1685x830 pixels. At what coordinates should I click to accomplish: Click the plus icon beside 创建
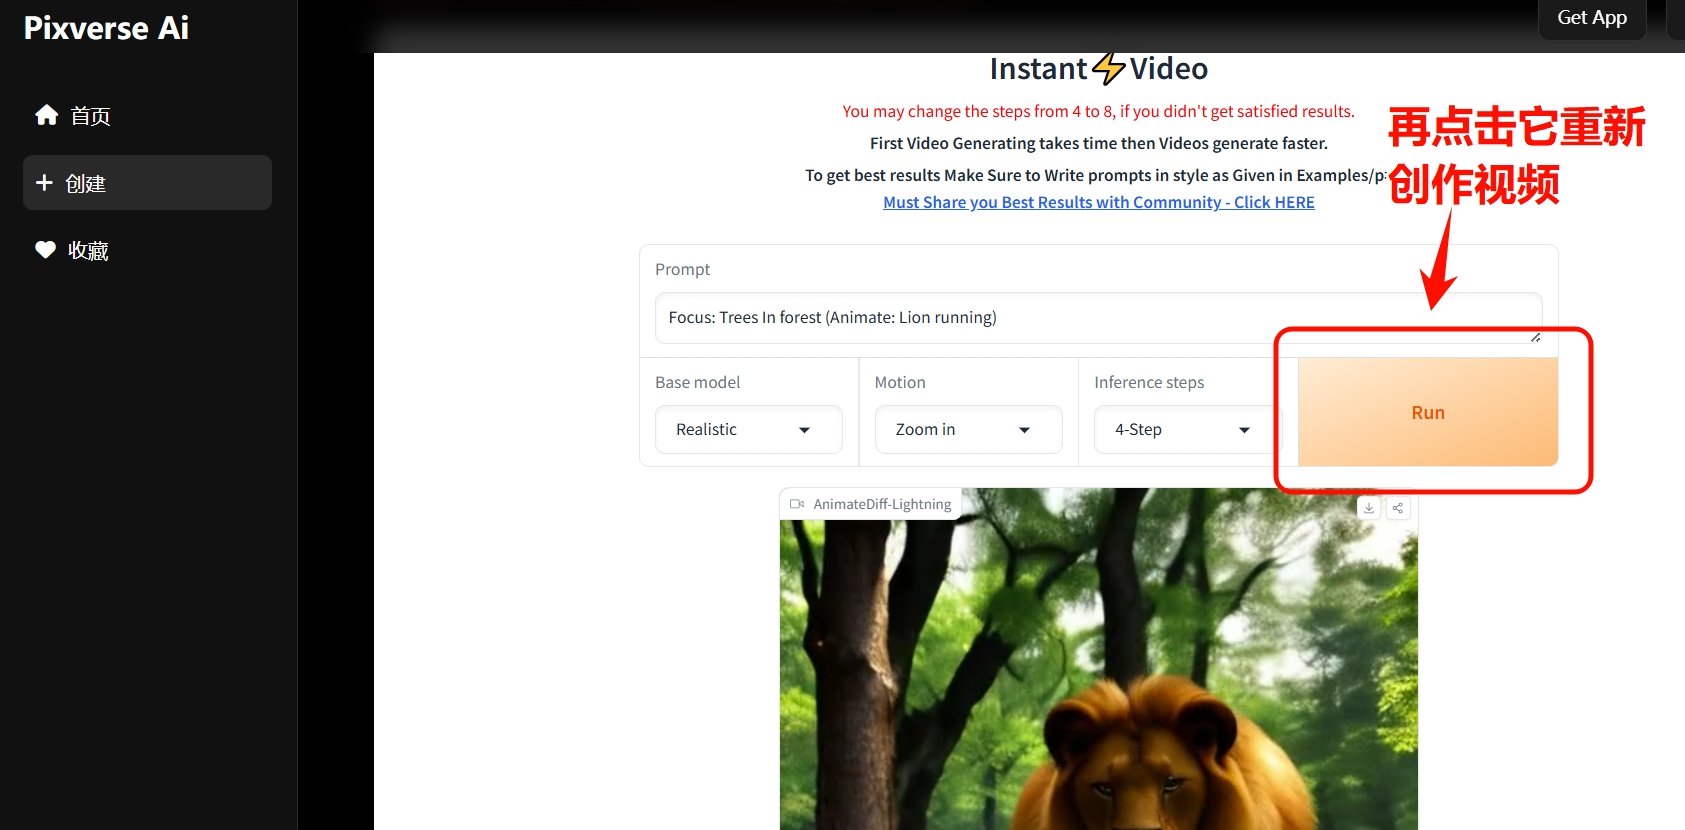[44, 183]
